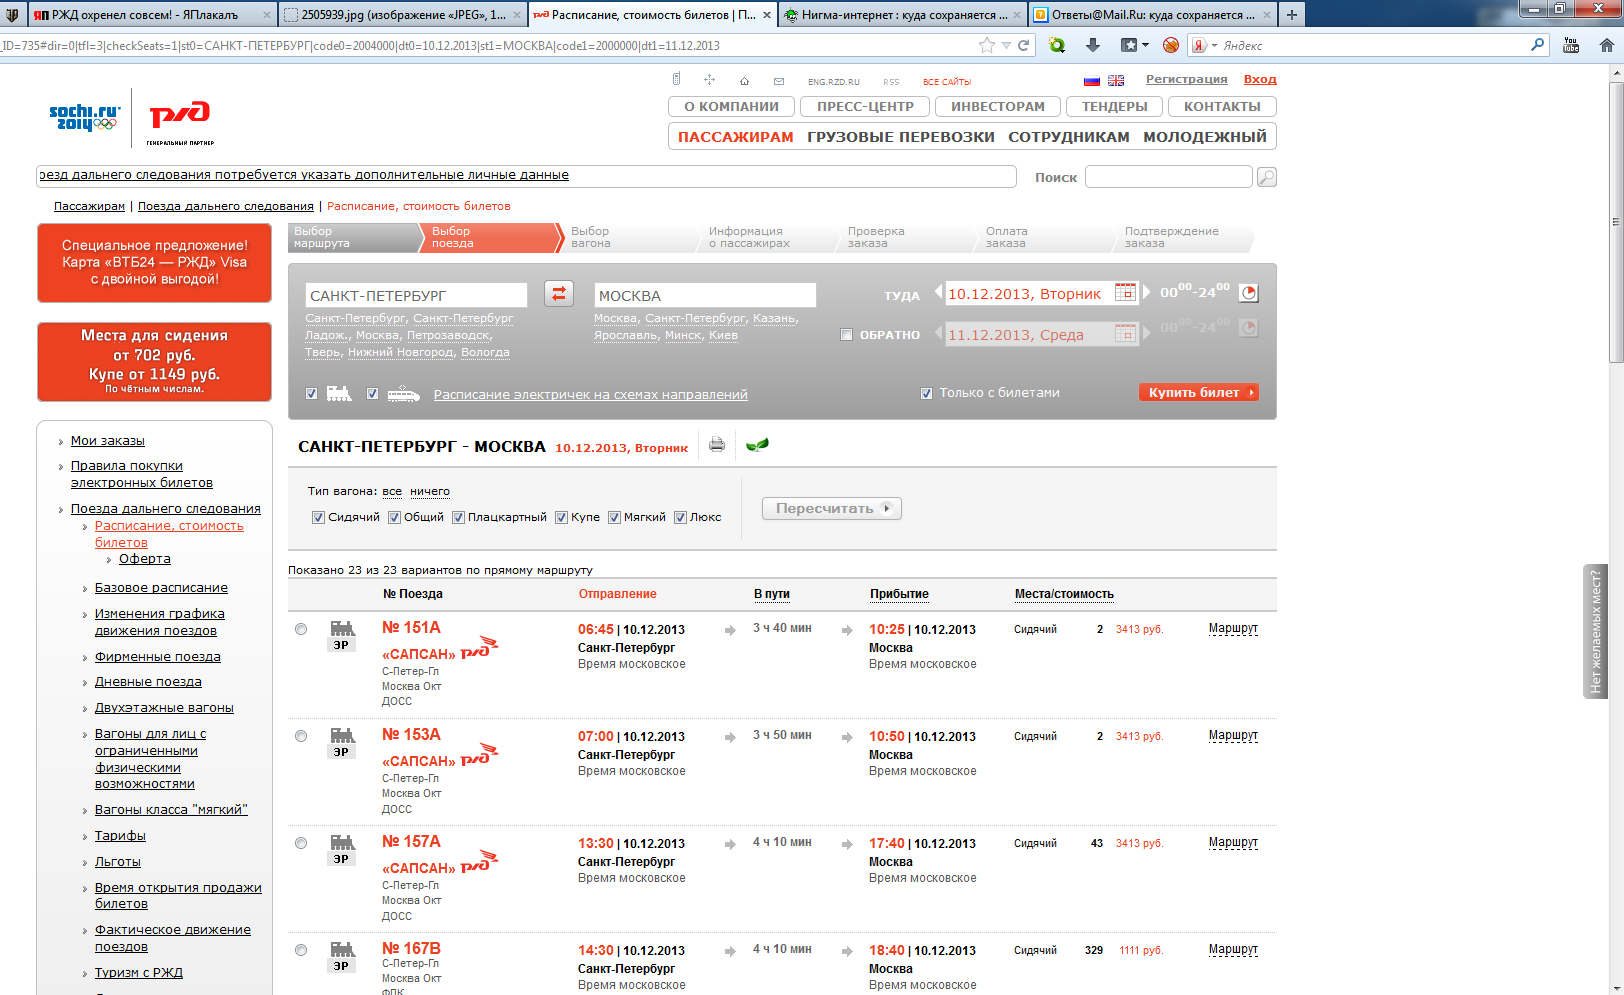Viewport: 1624px width, 995px height.
Task: Open ГРУЗОВЫЕ ПЕРЕВОЗКИ section
Action: coord(901,137)
